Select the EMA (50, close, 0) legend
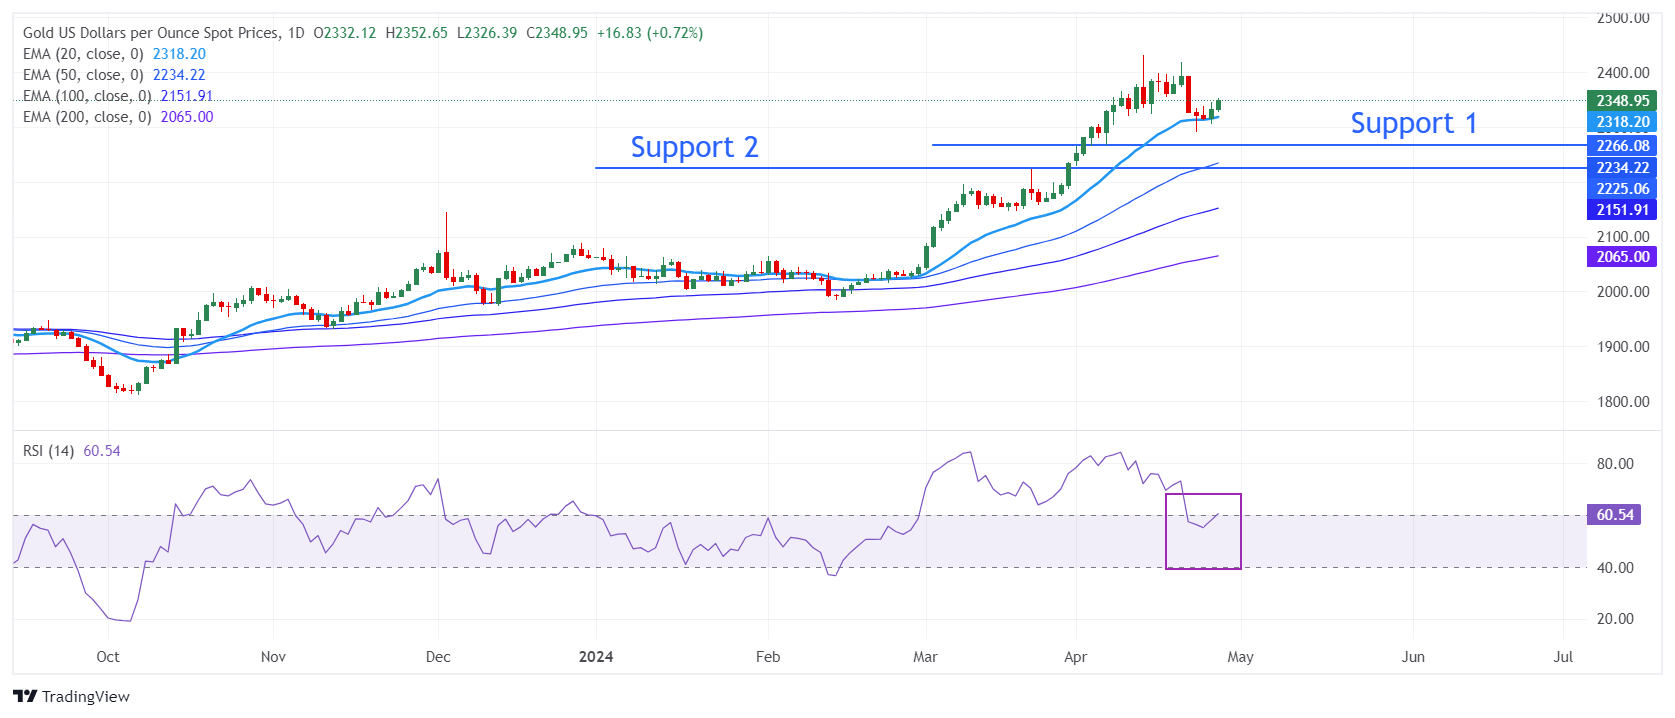This screenshot has width=1675, height=718. tap(83, 75)
